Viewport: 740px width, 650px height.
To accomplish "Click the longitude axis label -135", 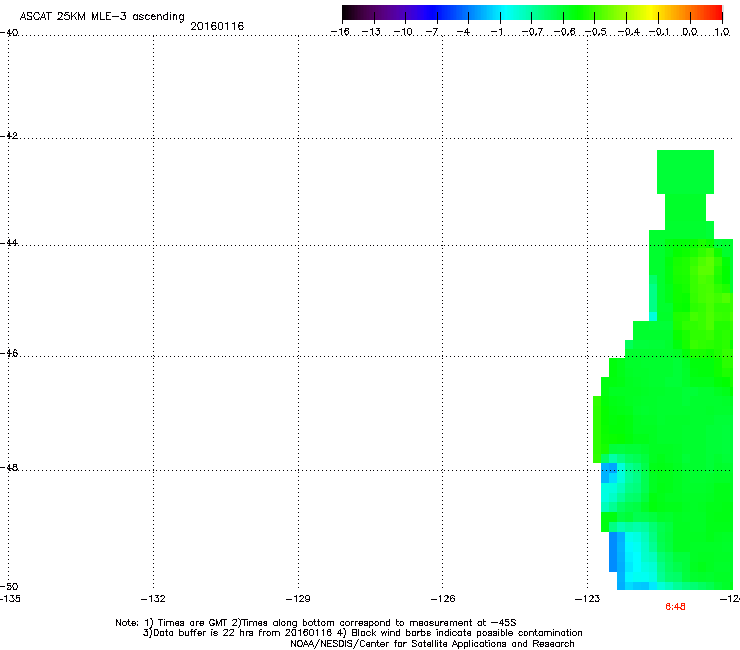I will [x=10, y=599].
